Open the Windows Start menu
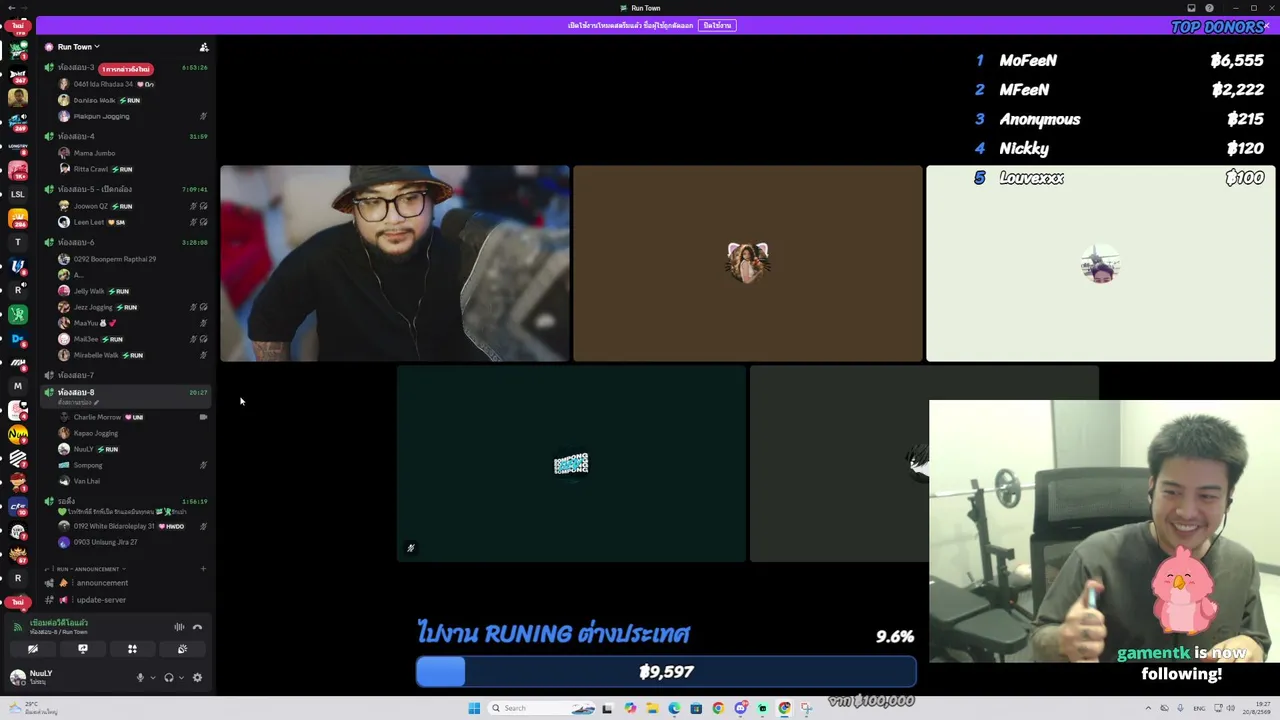1280x720 pixels. (x=474, y=708)
